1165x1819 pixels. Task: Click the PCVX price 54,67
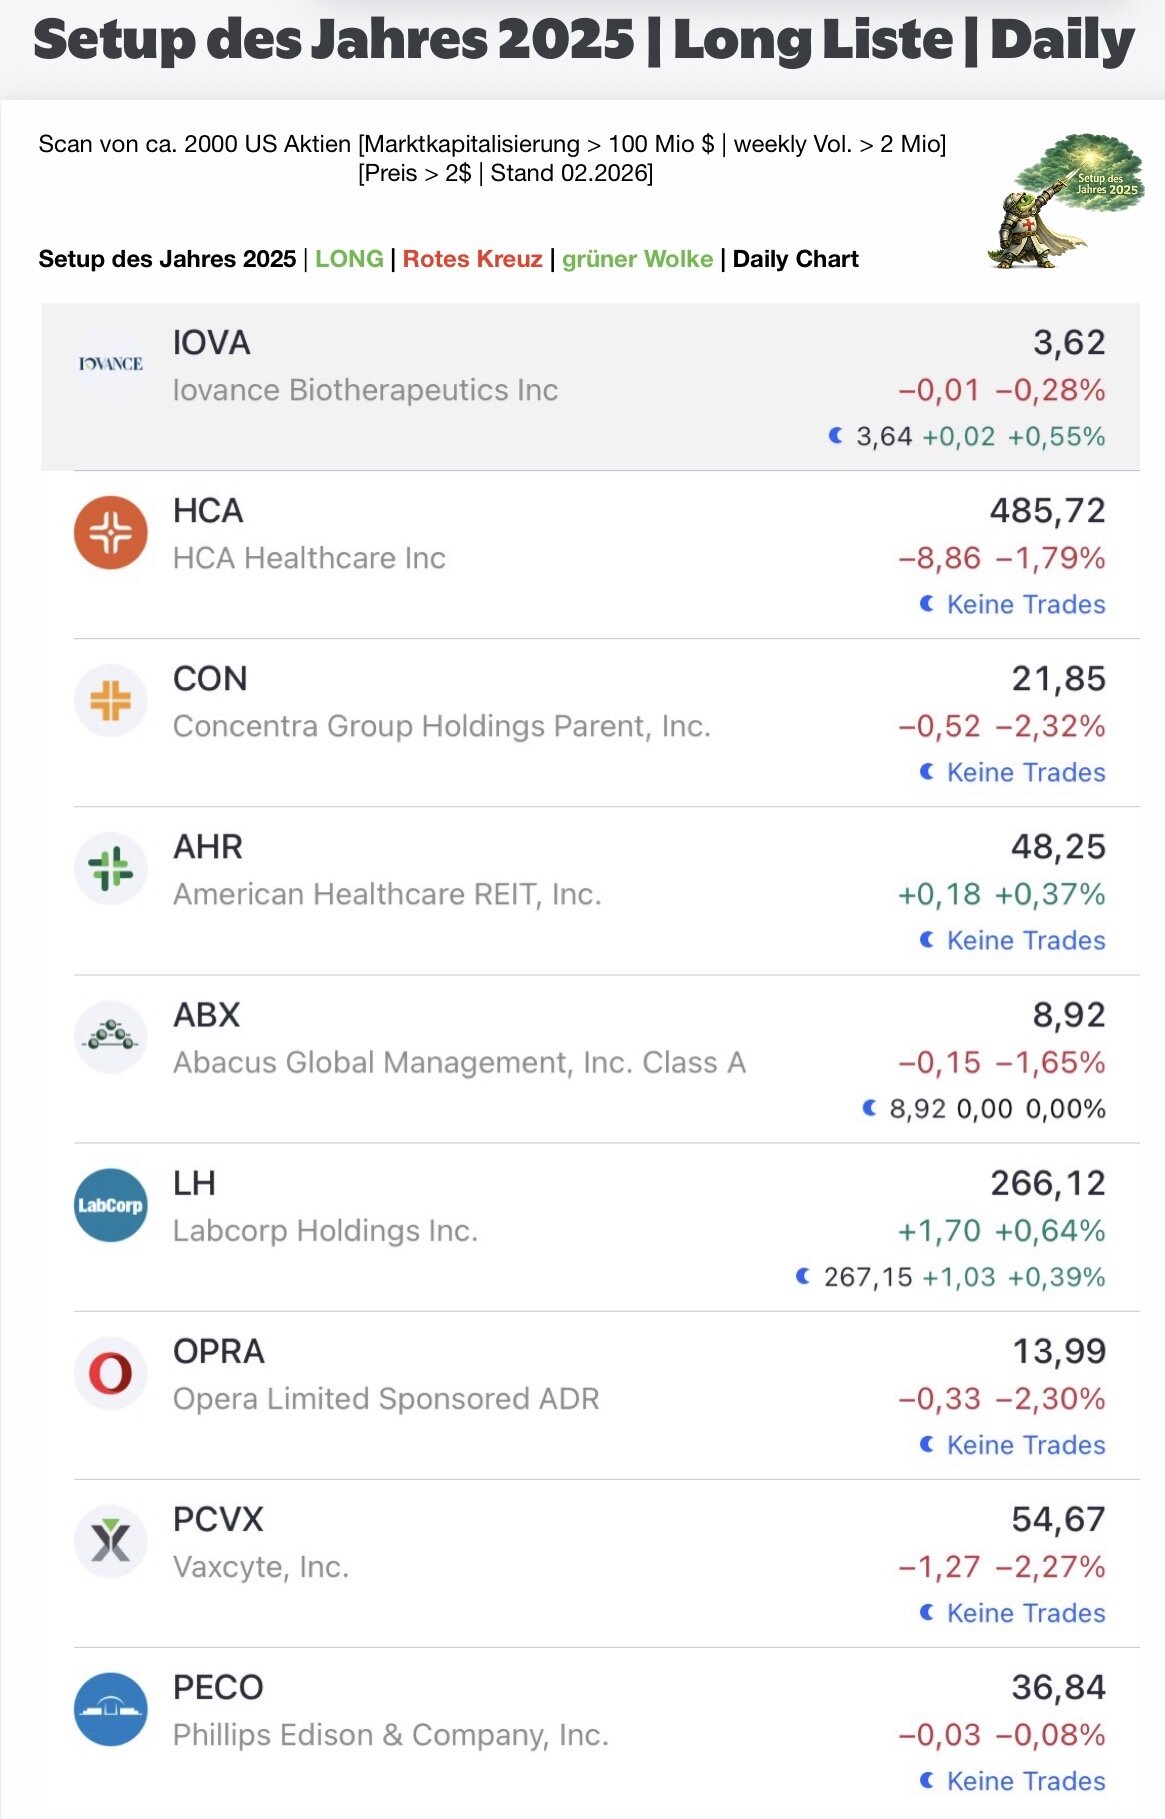click(x=1058, y=1520)
